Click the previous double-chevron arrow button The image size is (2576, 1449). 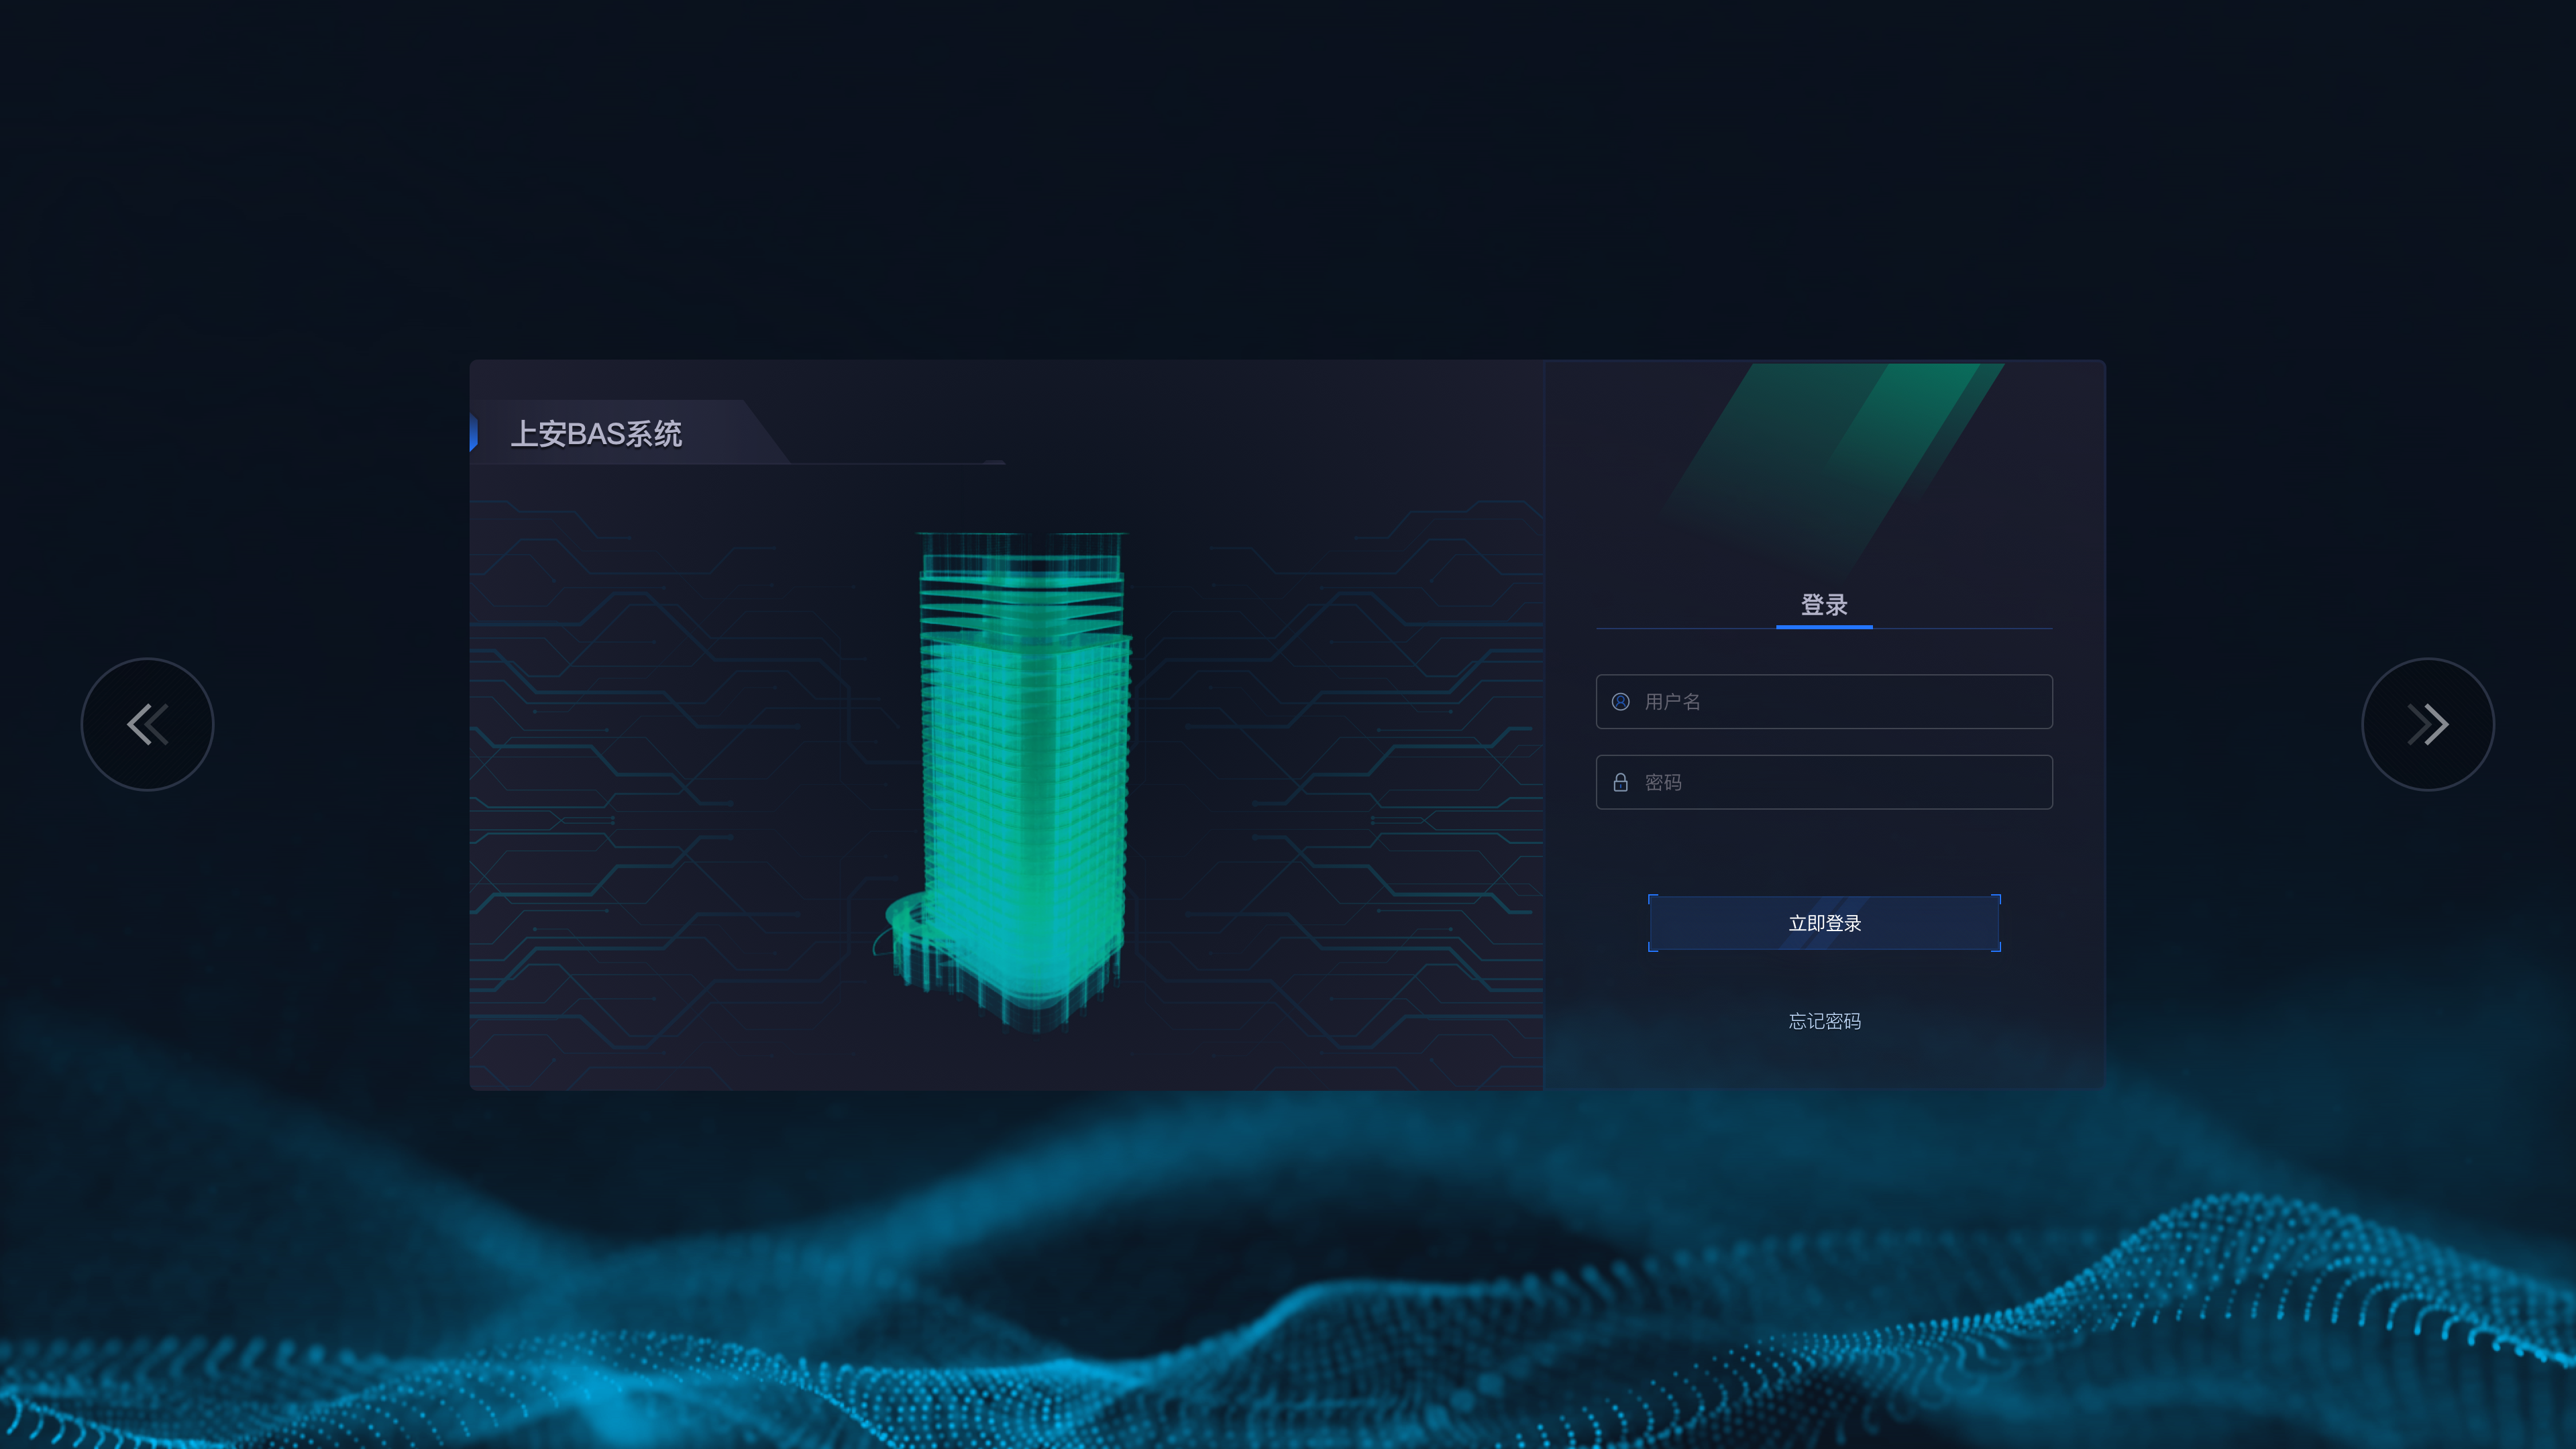click(147, 724)
